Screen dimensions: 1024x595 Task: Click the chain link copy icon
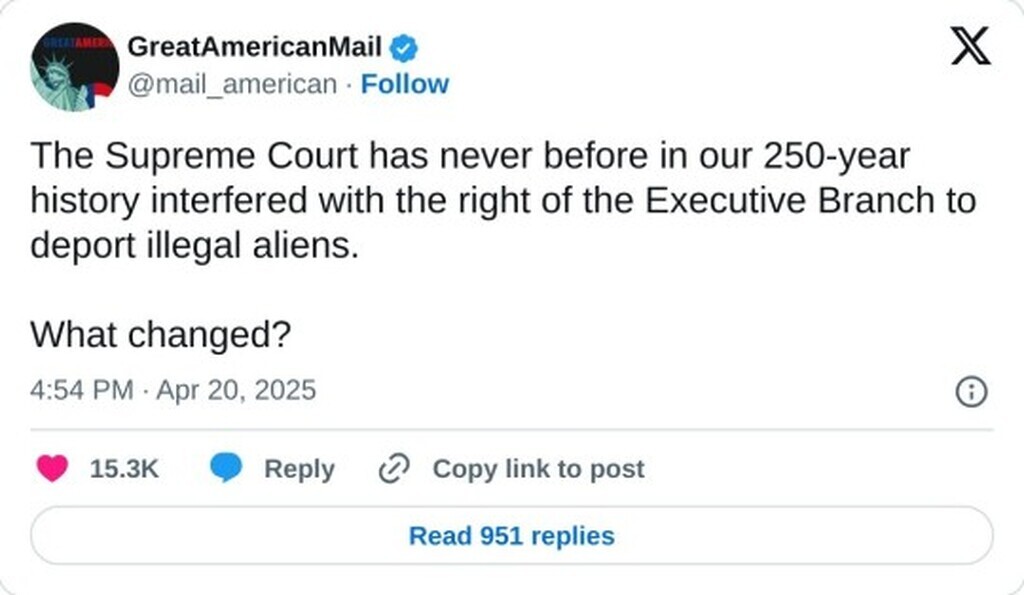coord(395,468)
